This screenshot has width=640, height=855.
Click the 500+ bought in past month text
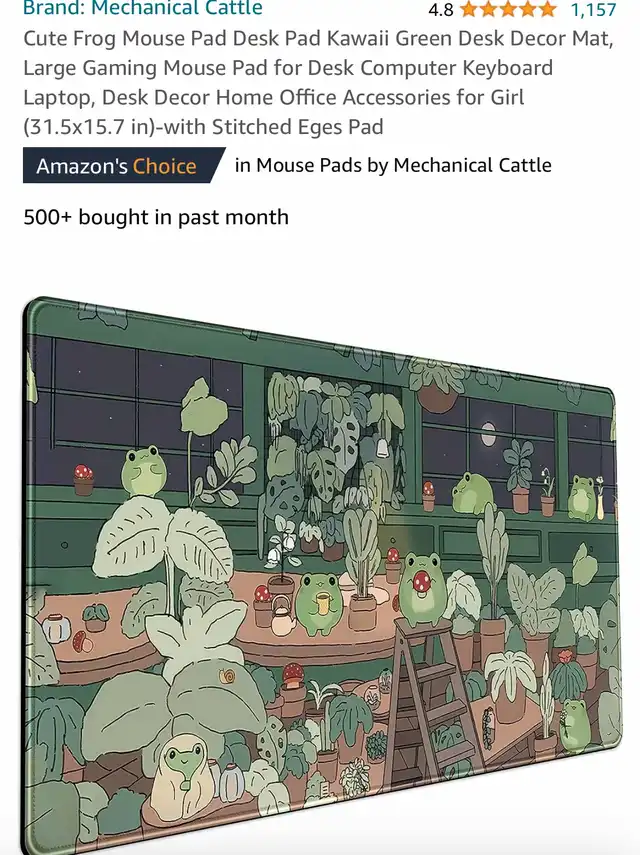point(156,217)
